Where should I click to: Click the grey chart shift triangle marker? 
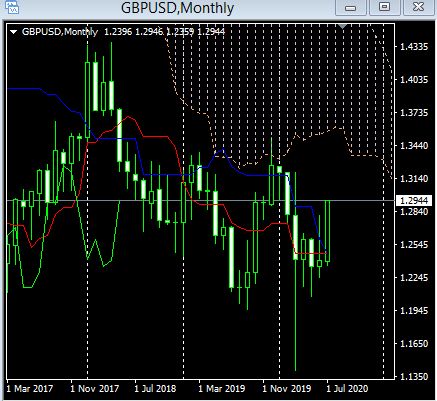click(x=343, y=26)
